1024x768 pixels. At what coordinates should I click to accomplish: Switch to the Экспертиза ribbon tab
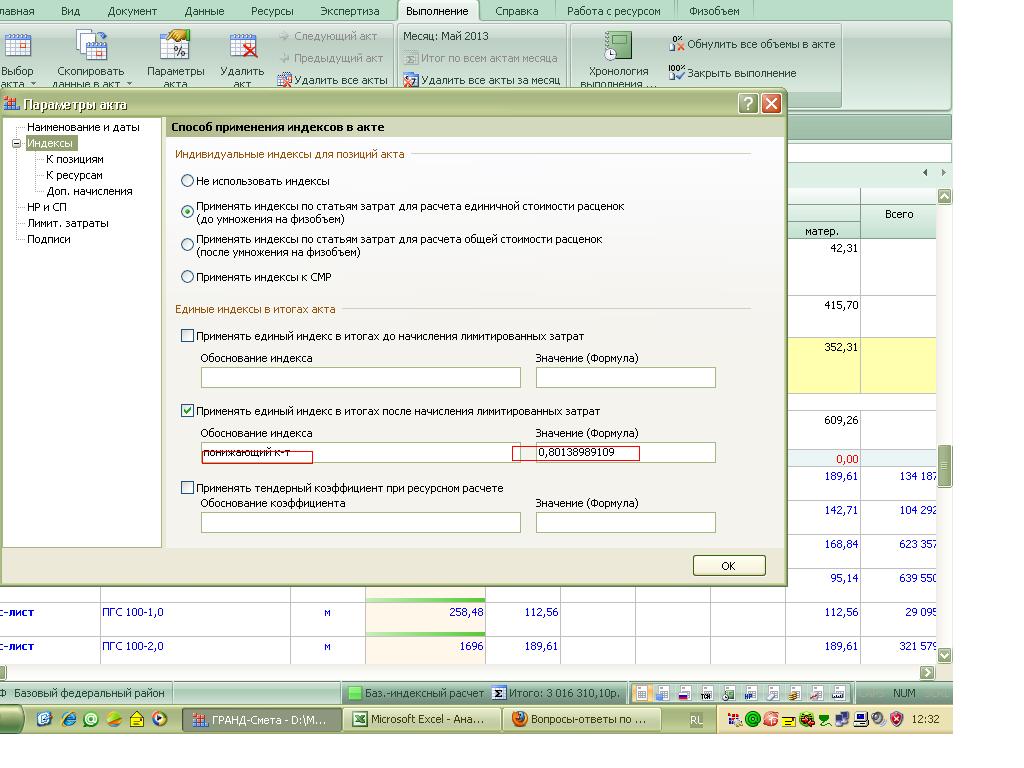[349, 11]
